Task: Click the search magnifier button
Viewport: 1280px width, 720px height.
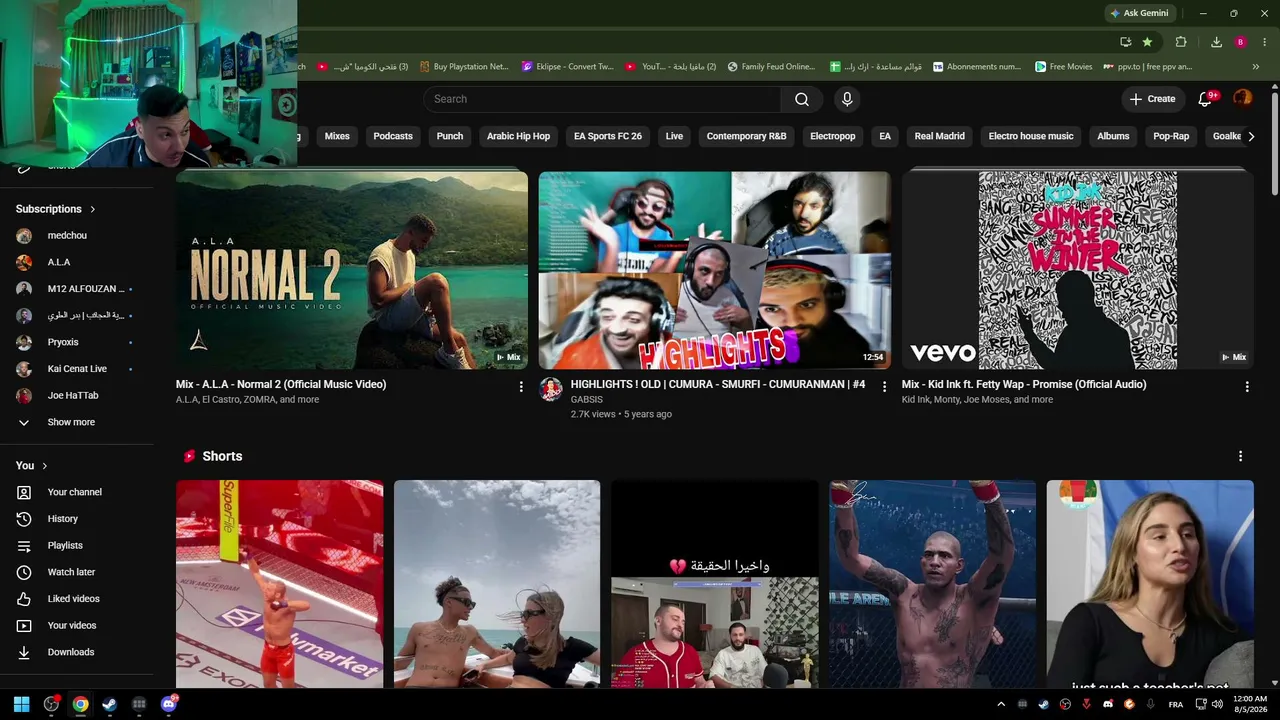Action: [802, 99]
